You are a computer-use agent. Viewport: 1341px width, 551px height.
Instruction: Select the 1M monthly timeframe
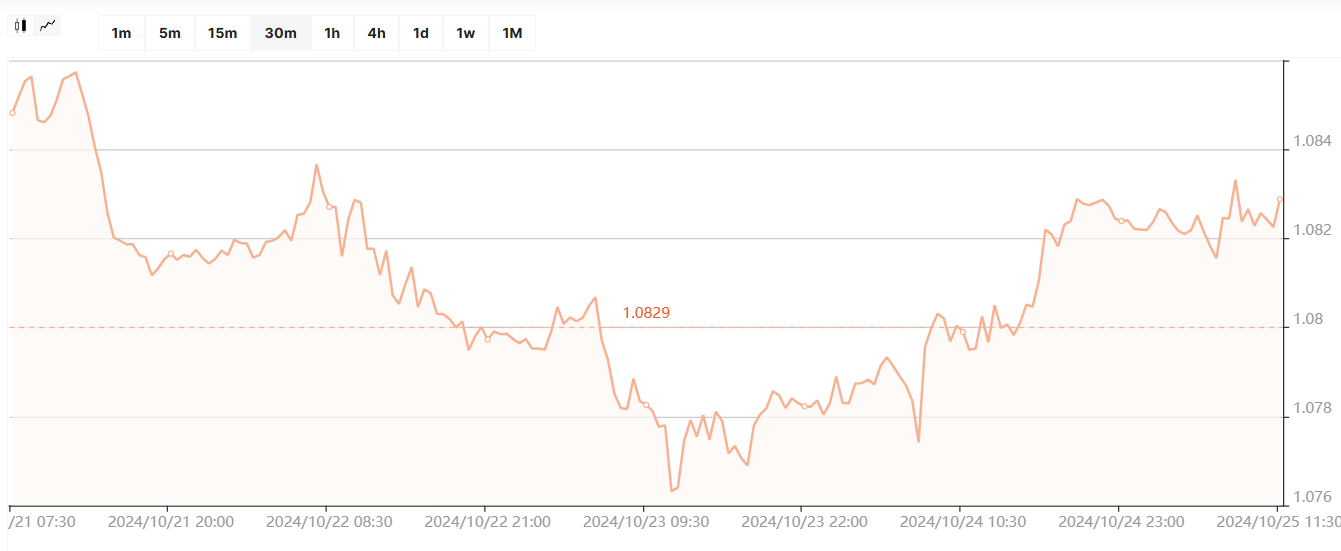512,33
